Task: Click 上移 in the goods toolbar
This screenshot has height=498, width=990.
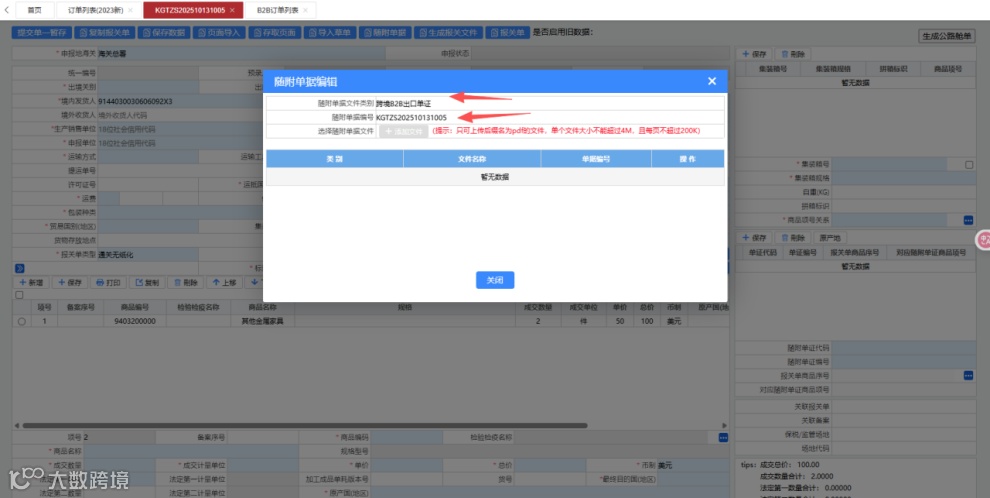Action: [224, 283]
